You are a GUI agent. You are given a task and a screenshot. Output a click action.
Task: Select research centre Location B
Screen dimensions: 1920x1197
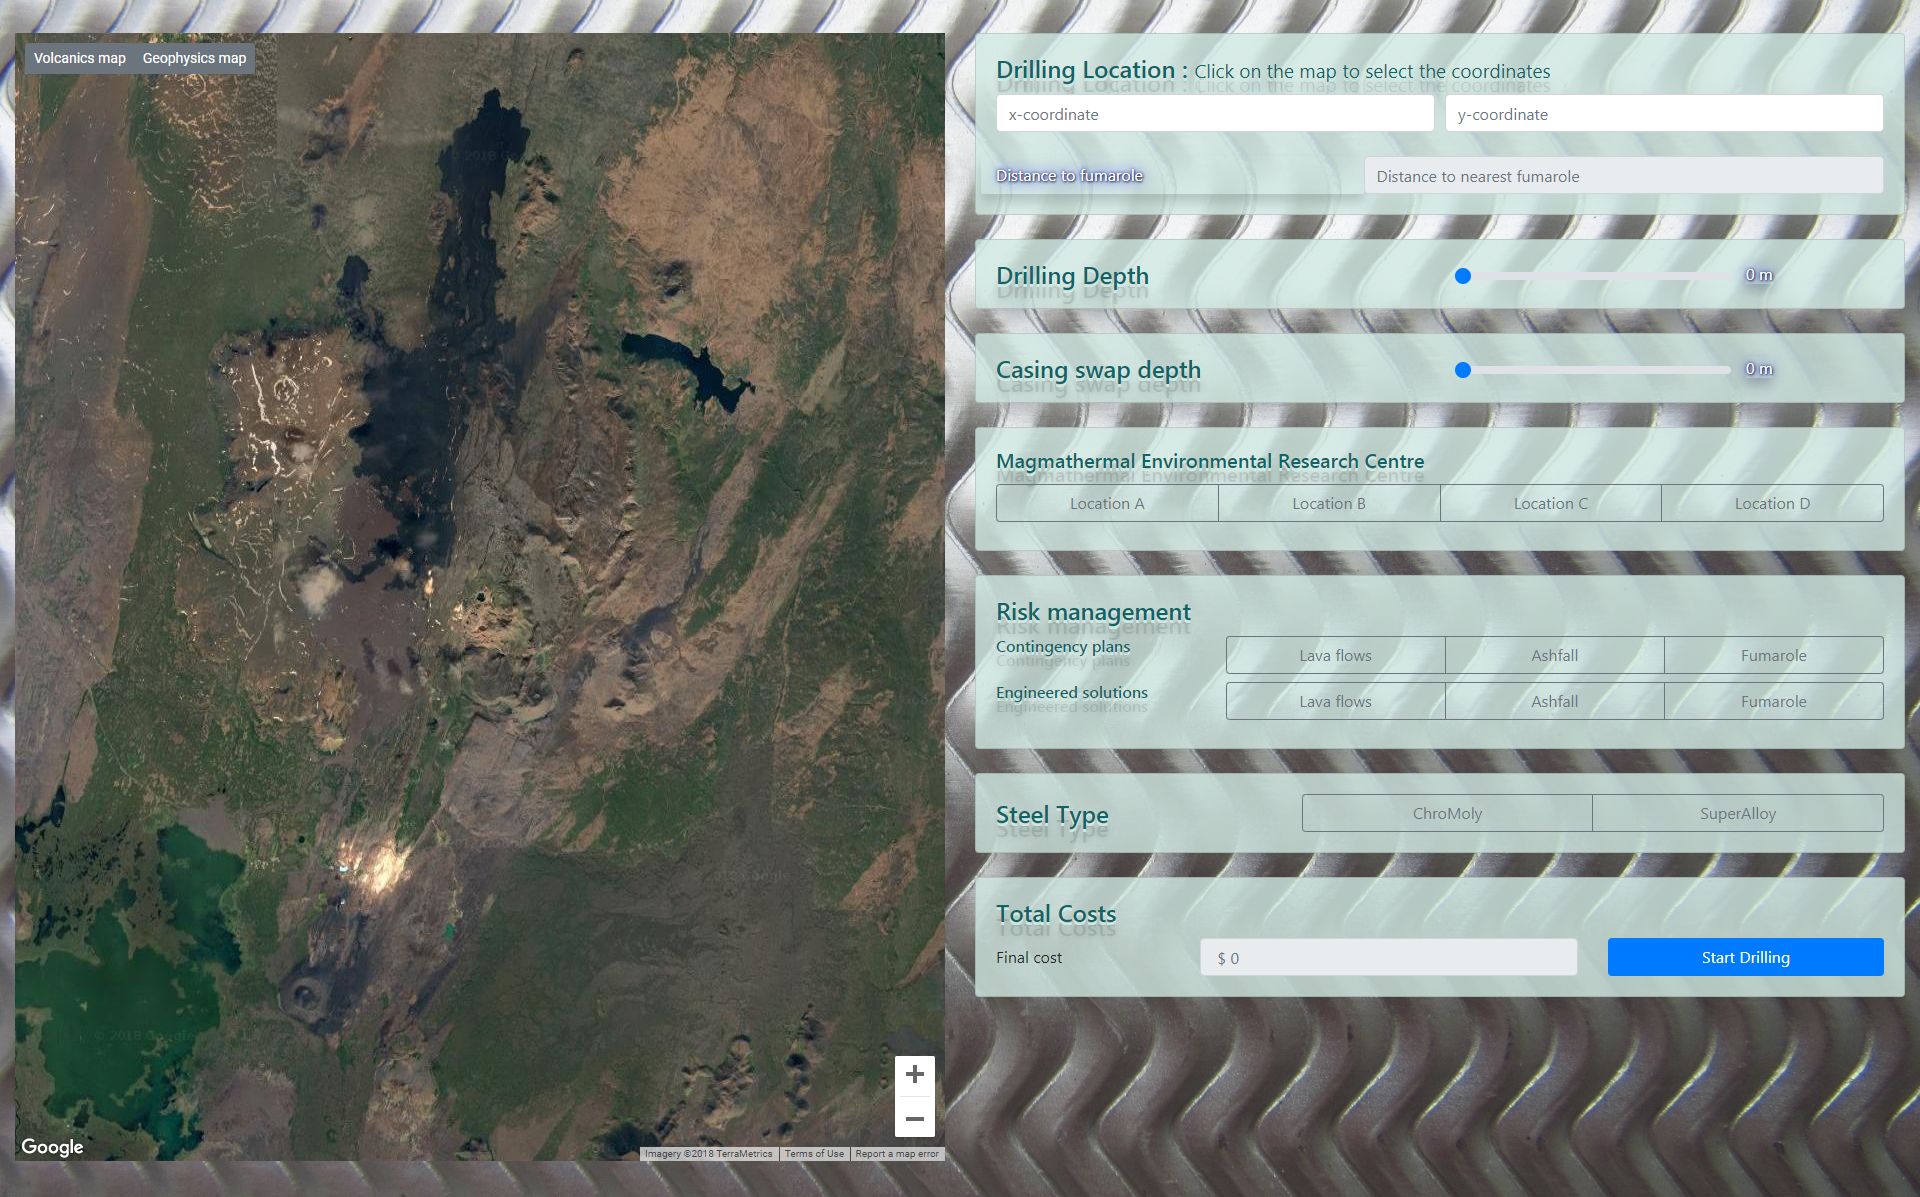[1328, 503]
